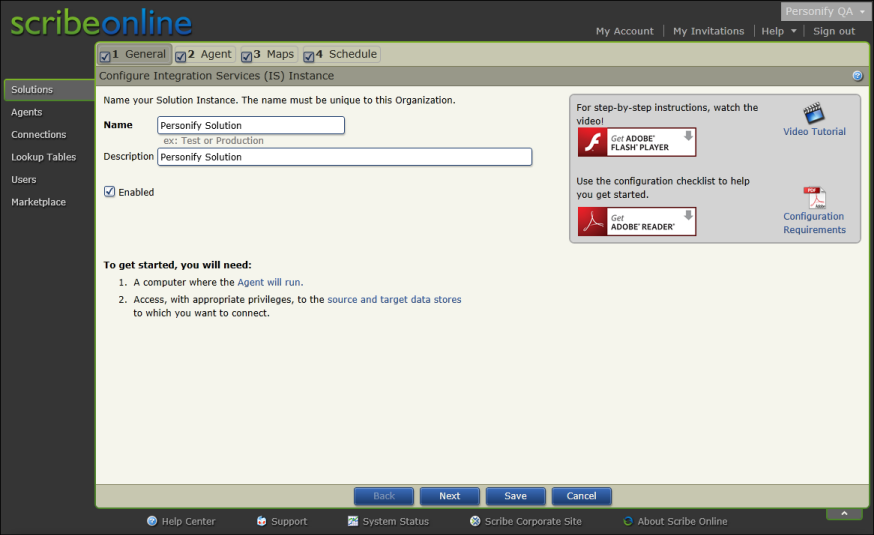Click the checkmark on the General tab

[105, 56]
